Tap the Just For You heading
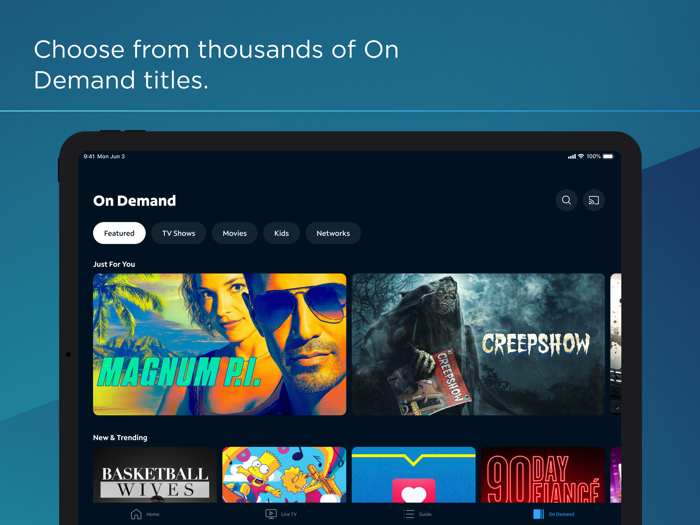 pyautogui.click(x=114, y=264)
